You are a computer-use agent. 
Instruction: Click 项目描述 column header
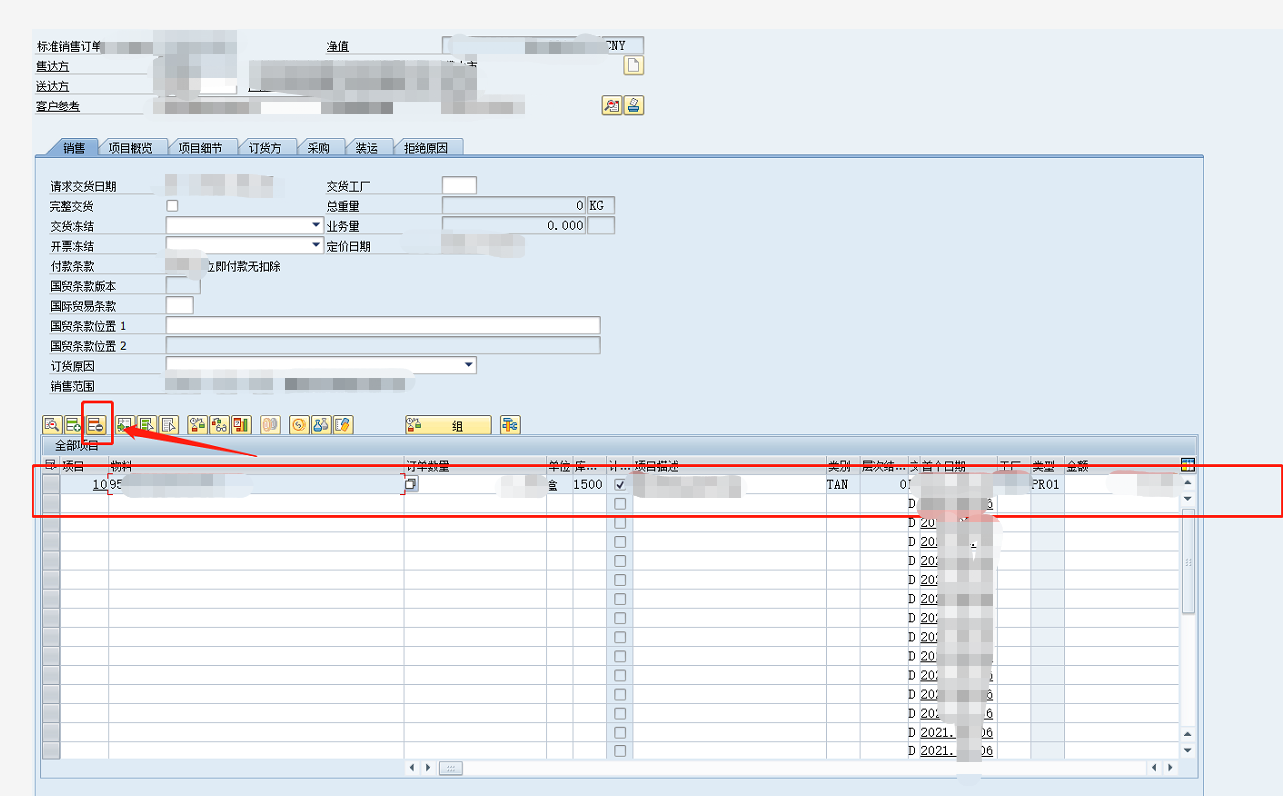tap(729, 466)
